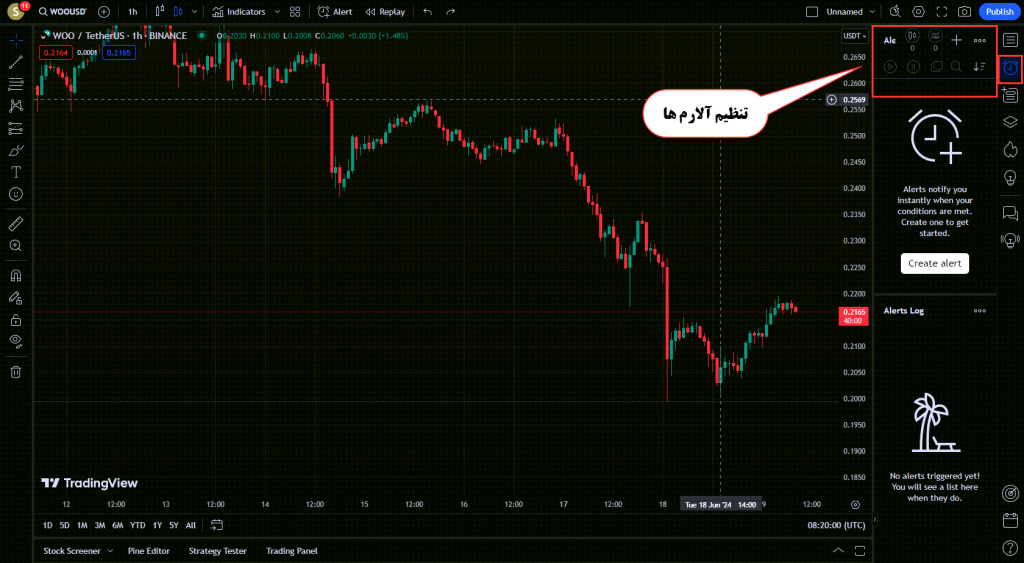The width and height of the screenshot is (1024, 563).
Task: Take a chart snapshot with camera icon
Action: [x=965, y=12]
